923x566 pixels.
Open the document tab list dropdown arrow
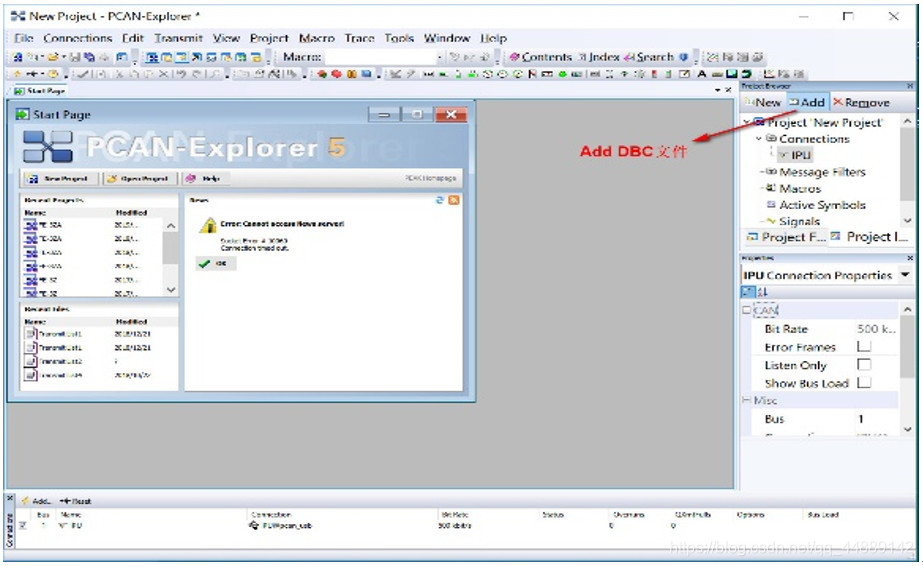coord(718,90)
